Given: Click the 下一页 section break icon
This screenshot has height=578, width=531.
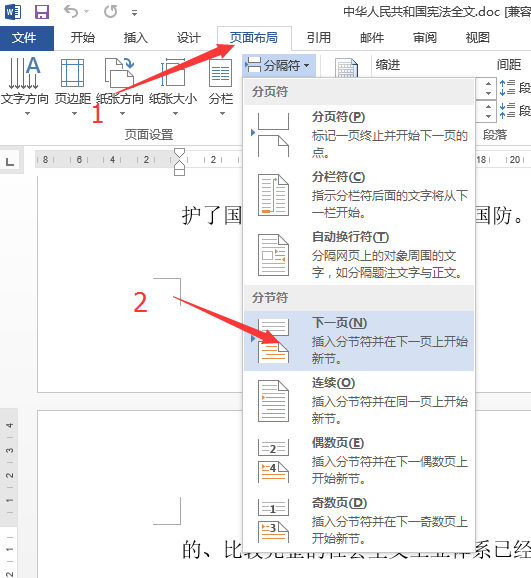Looking at the screenshot, I should click(x=273, y=341).
